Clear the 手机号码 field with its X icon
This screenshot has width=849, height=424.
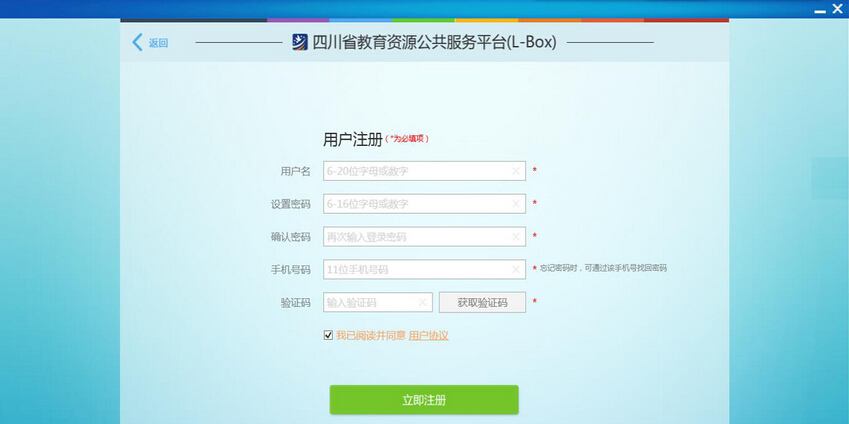516,269
